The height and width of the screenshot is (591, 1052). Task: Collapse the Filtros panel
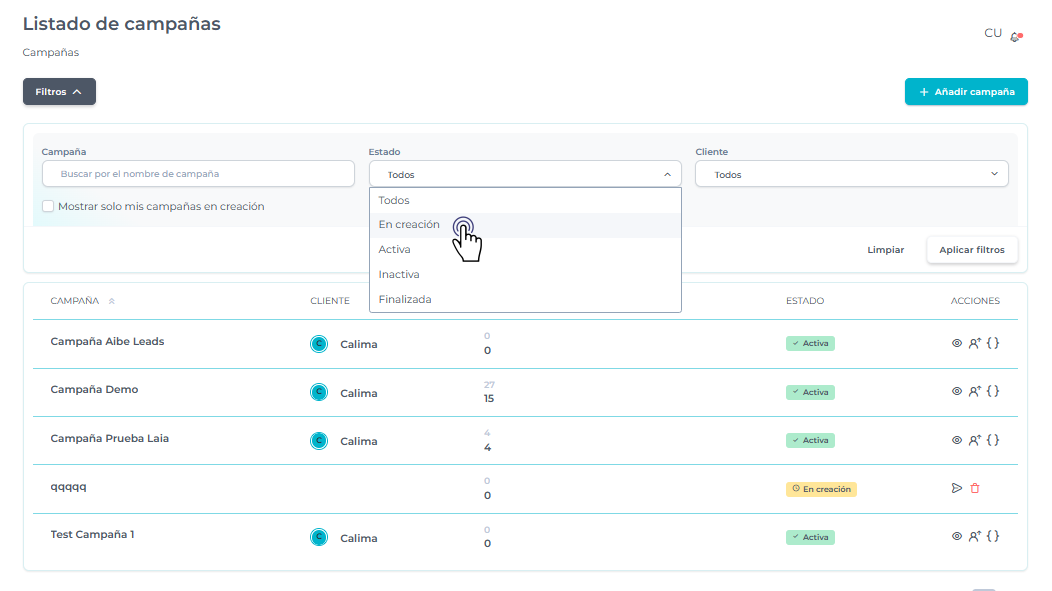click(x=59, y=92)
